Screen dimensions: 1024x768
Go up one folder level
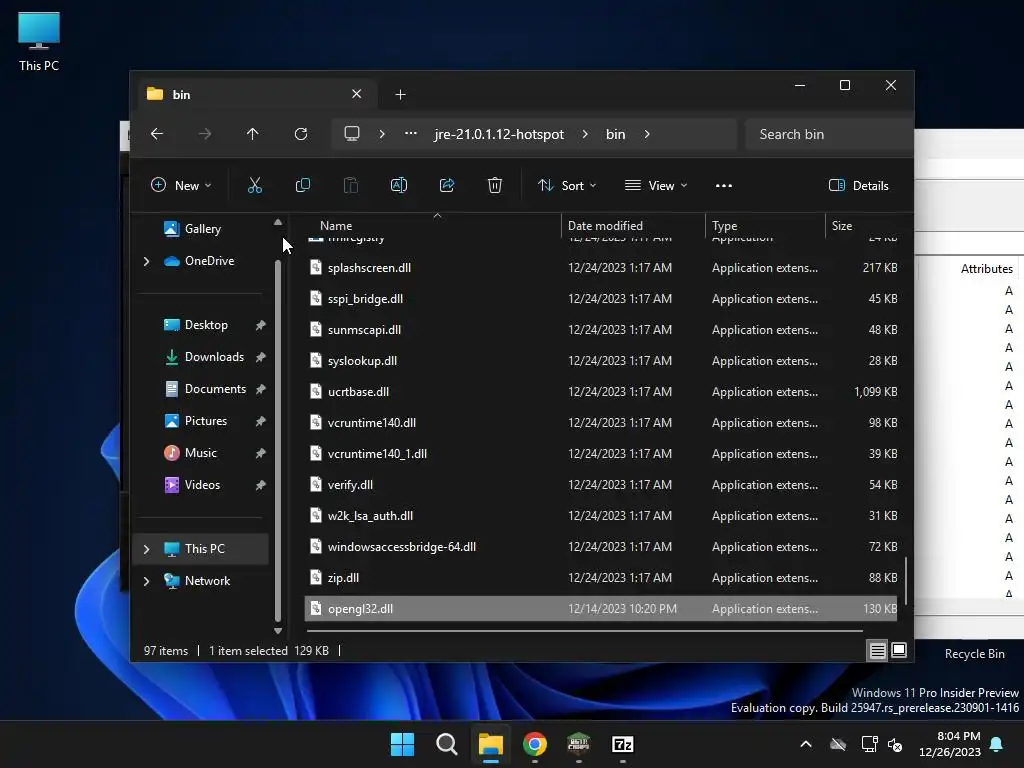coord(252,134)
